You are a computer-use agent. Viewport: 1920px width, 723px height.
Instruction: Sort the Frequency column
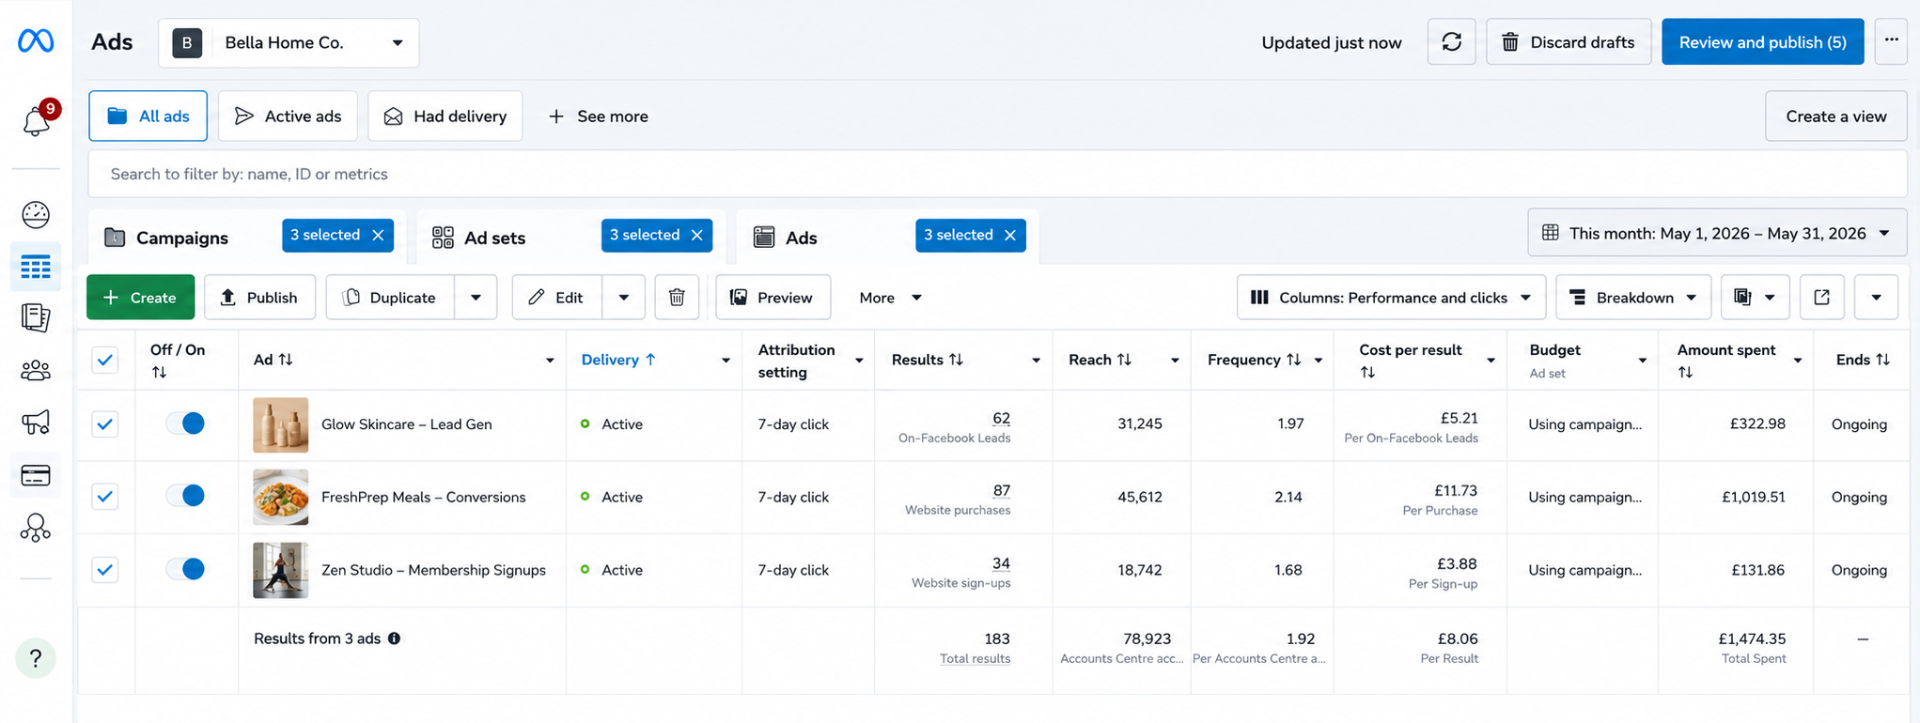coord(1294,360)
